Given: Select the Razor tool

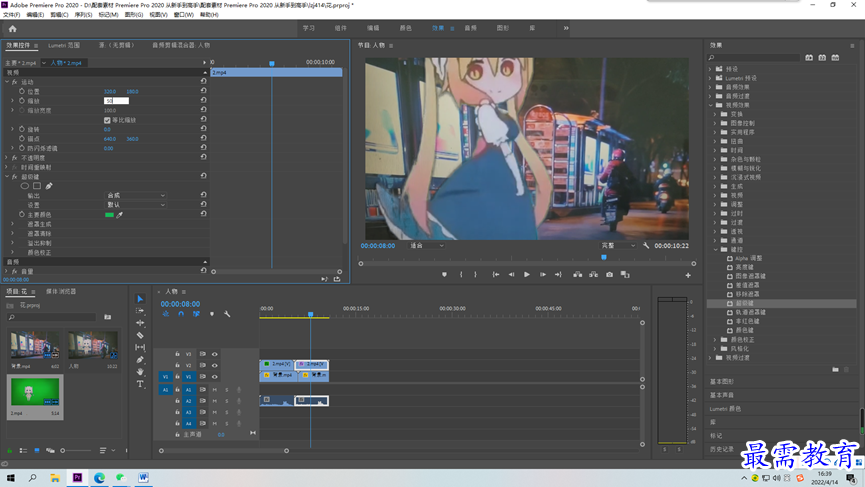Looking at the screenshot, I should point(140,335).
